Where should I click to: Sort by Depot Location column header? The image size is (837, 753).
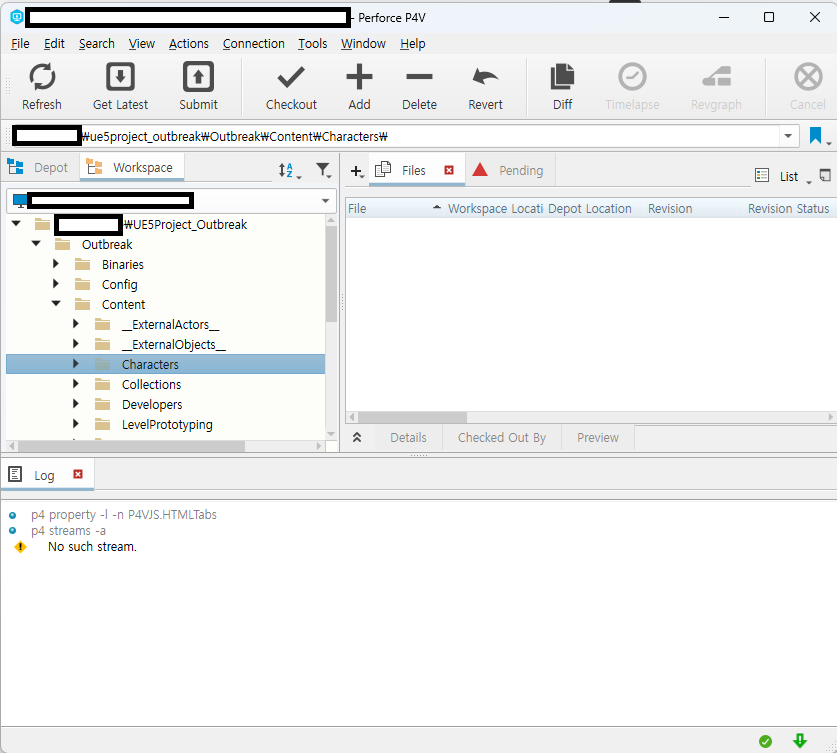(594, 209)
